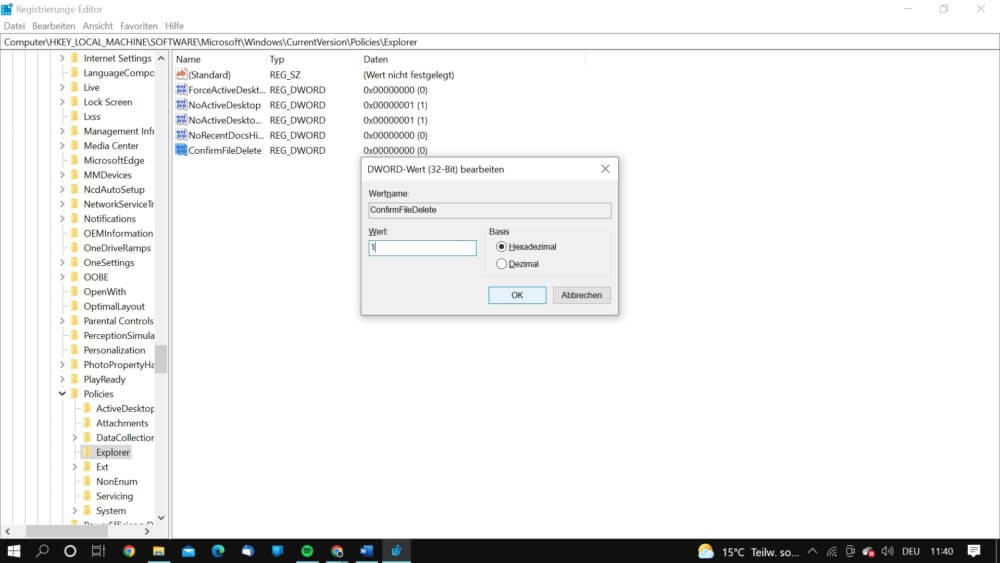Select the Servicing key

(115, 496)
